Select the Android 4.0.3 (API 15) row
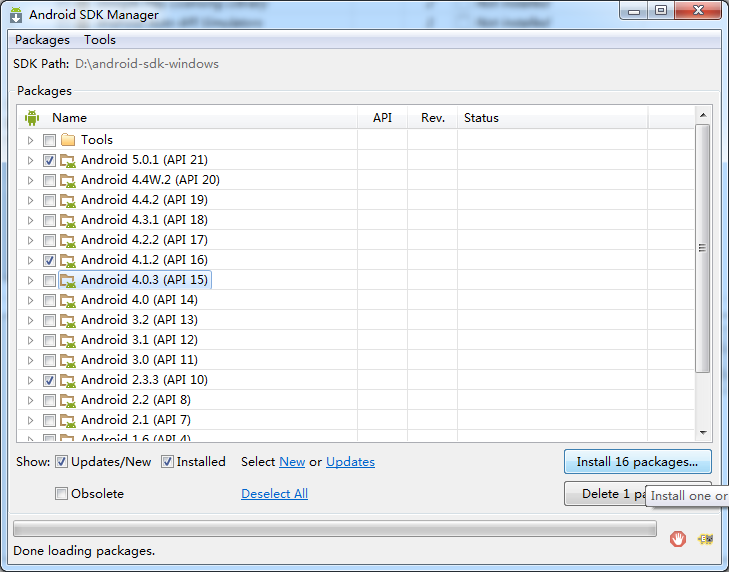 356,280
